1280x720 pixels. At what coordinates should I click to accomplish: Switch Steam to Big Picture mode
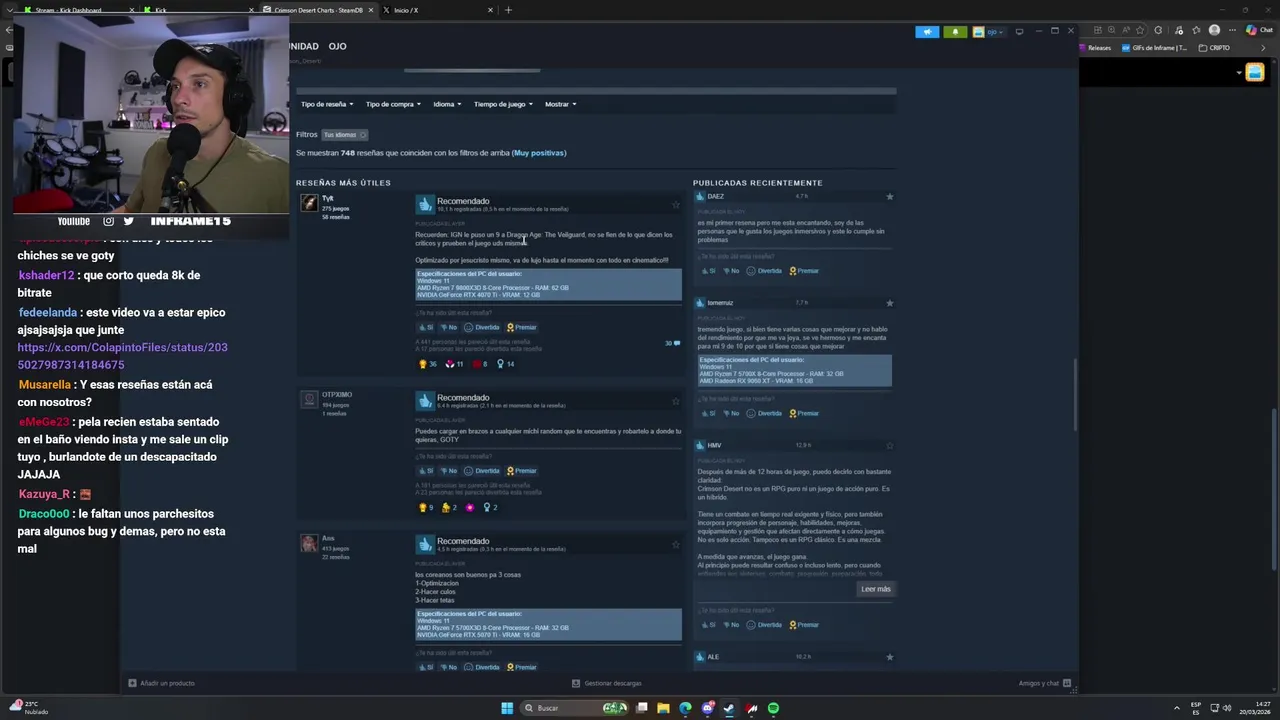point(1019,32)
